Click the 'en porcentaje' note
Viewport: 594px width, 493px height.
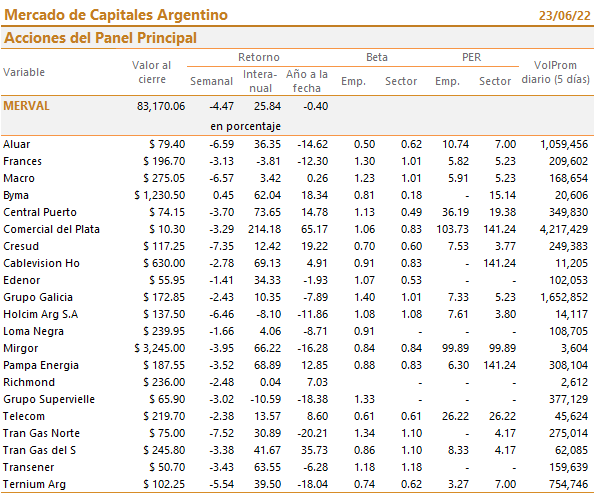tap(245, 126)
